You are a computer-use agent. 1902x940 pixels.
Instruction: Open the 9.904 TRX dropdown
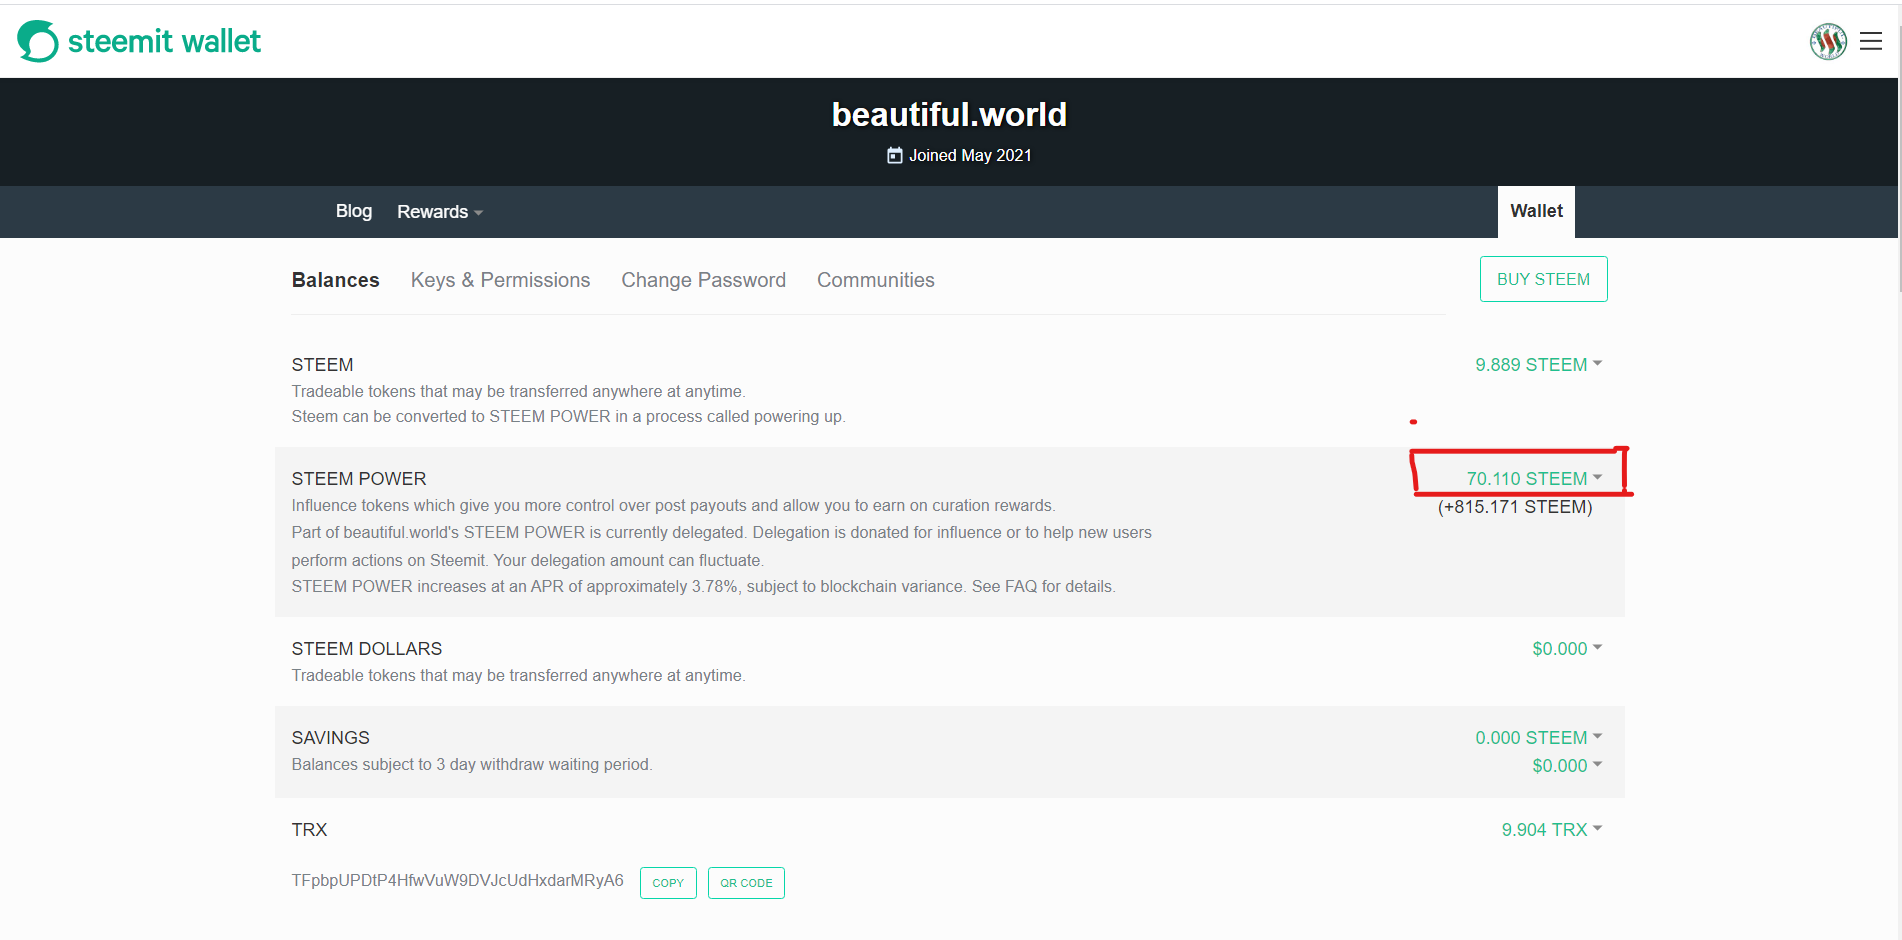pyautogui.click(x=1552, y=830)
